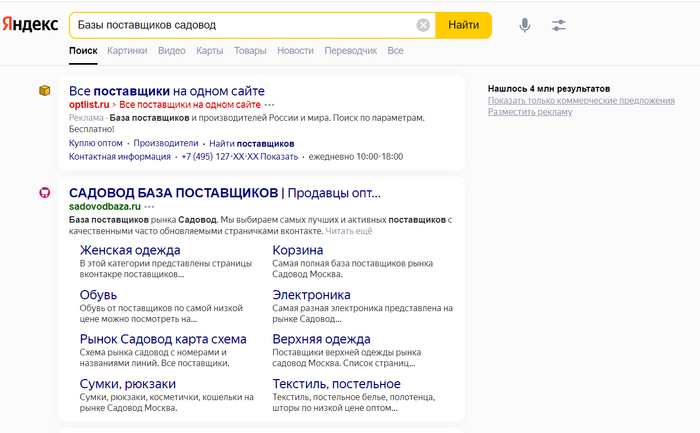Open search settings sliders icon
Screen dimensions: 700x433
[x=558, y=25]
